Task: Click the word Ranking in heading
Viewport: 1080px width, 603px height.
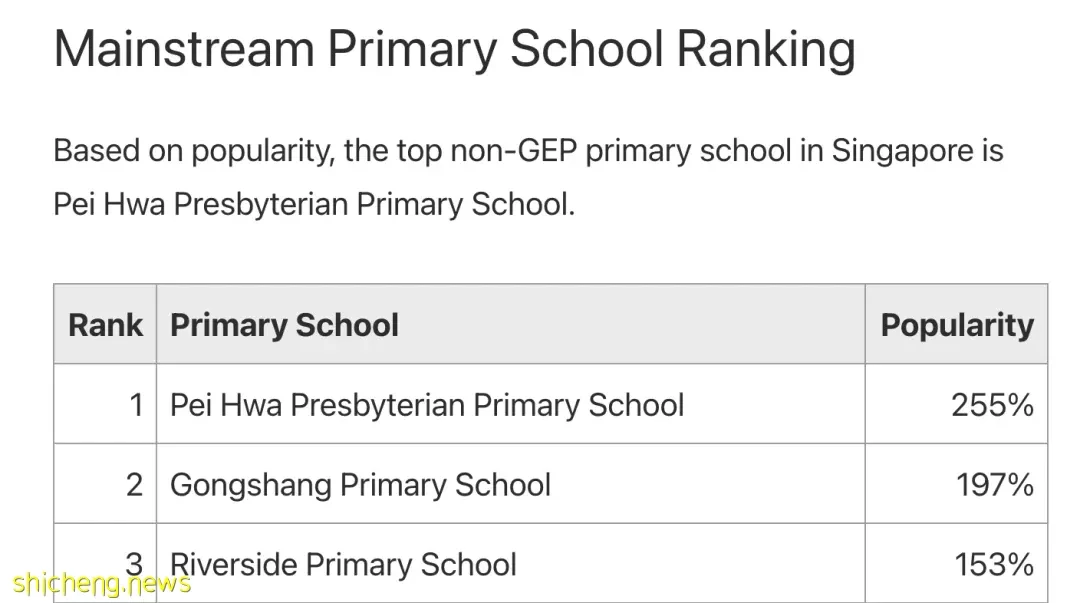Action: (766, 50)
